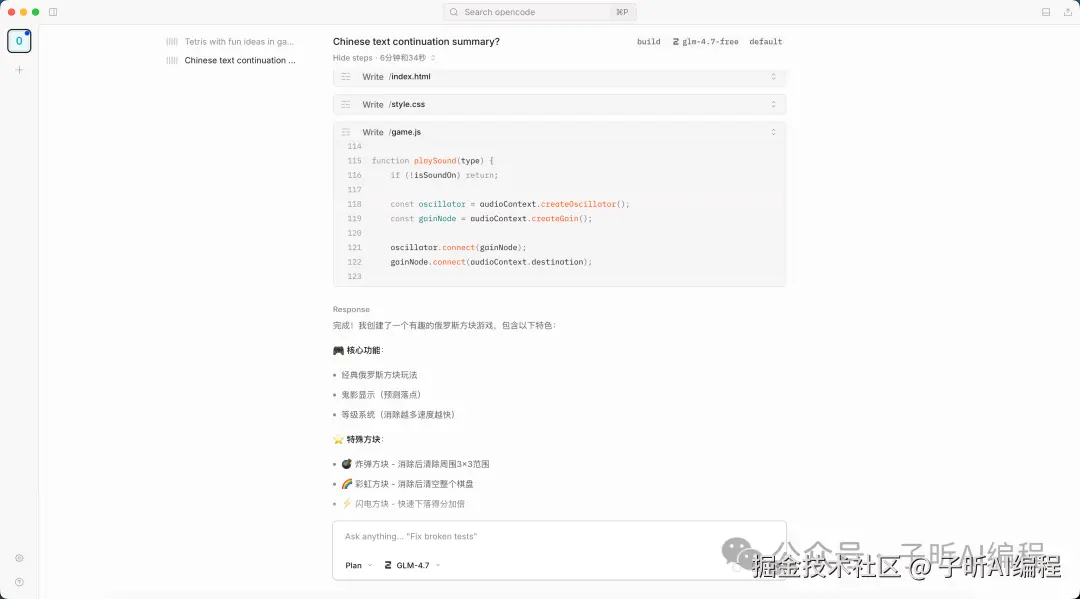Open the project tile labeled 0
This screenshot has height=599, width=1080.
tap(19, 41)
